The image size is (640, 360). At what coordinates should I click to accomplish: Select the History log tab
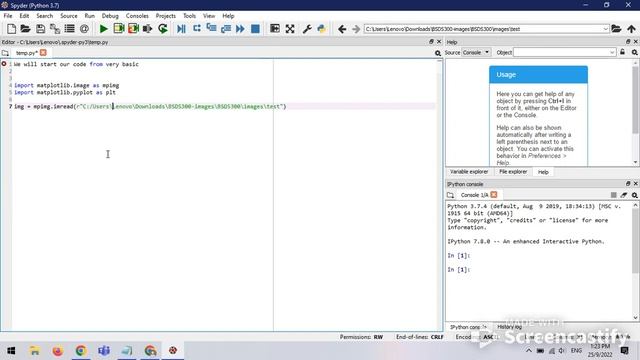coord(509,327)
